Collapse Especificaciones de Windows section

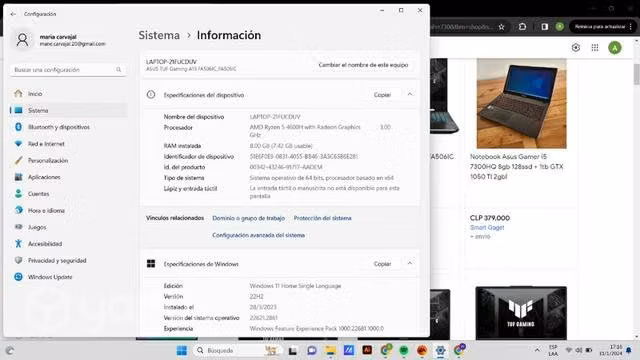[410, 264]
